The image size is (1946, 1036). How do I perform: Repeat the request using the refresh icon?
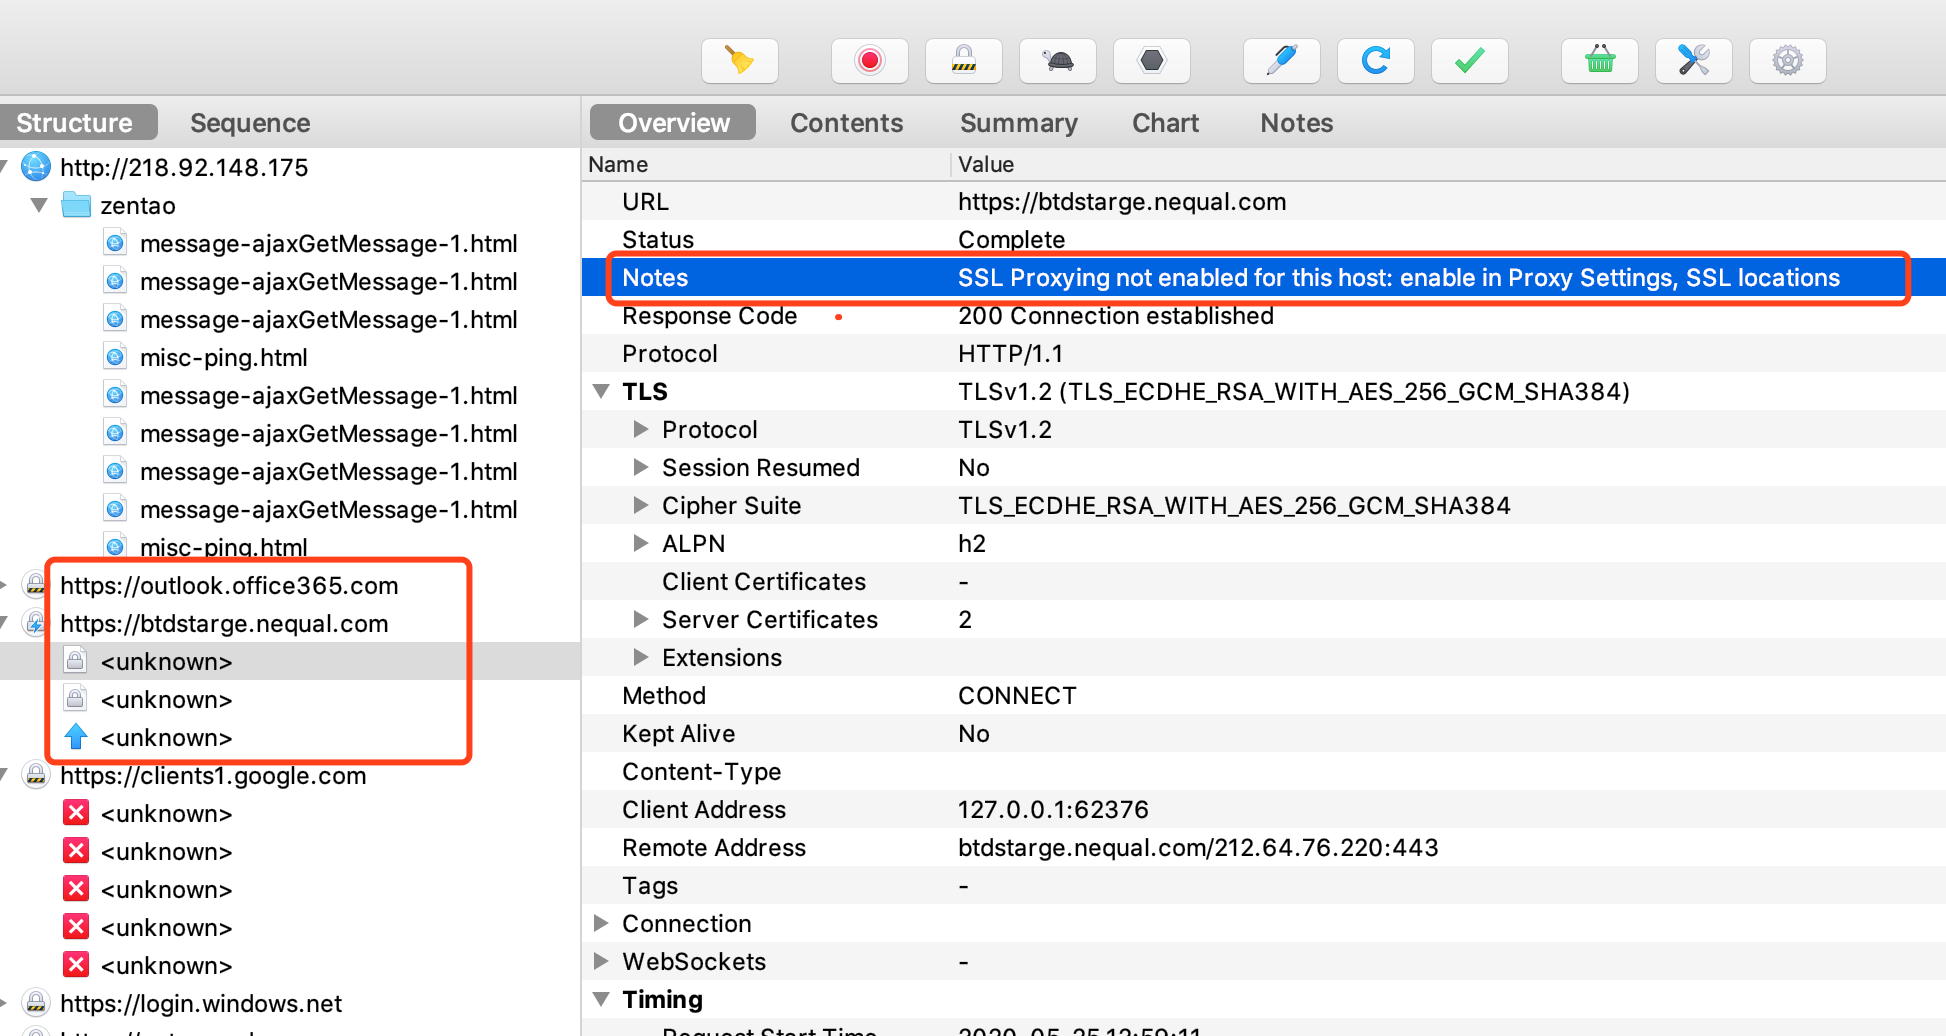[1375, 60]
